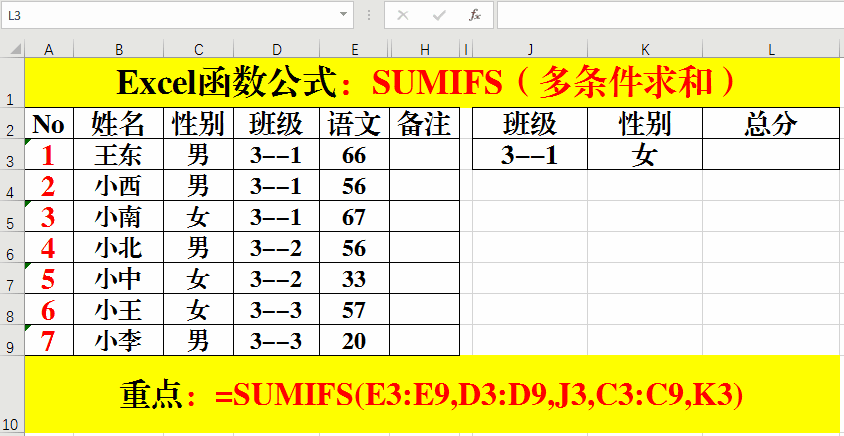This screenshot has height=436, width=844.
Task: Click 小南's gender cell '女'
Action: 199,217
